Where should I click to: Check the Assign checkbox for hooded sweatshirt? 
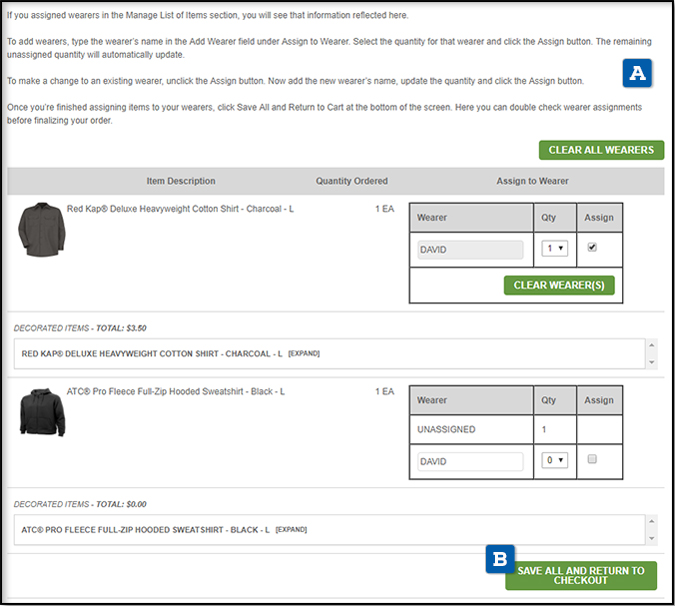[x=592, y=459]
